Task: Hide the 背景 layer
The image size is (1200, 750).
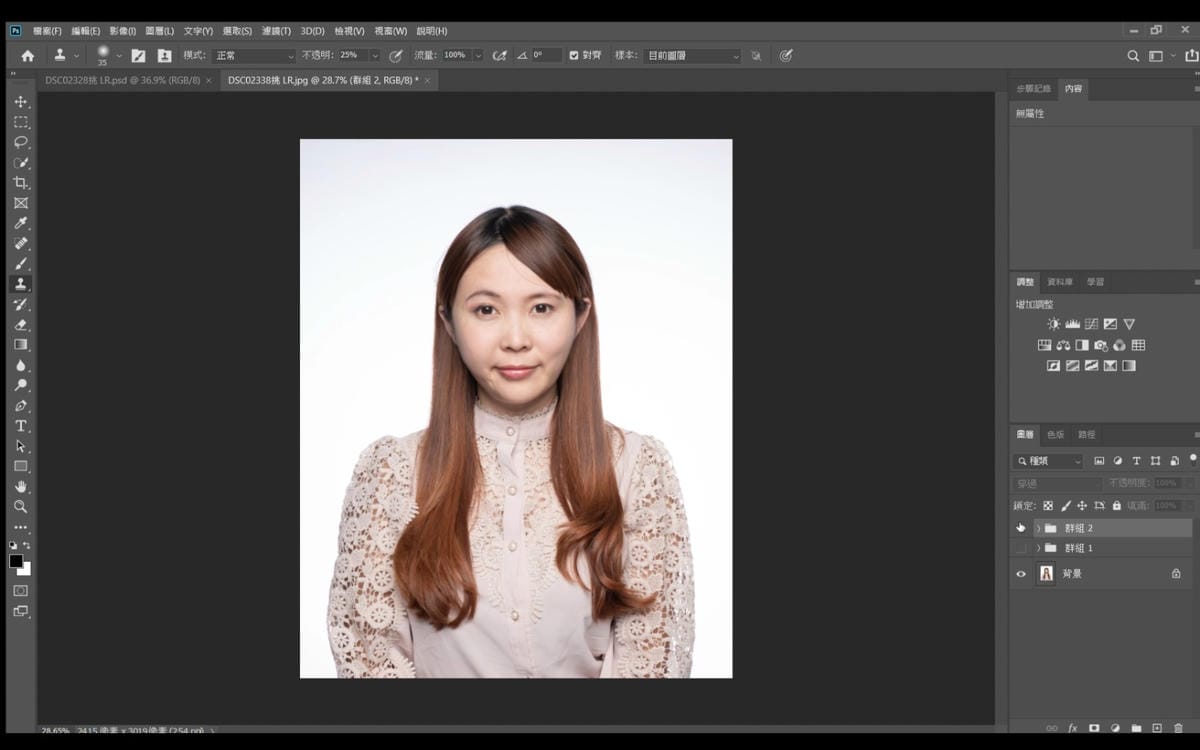Action: (1020, 574)
